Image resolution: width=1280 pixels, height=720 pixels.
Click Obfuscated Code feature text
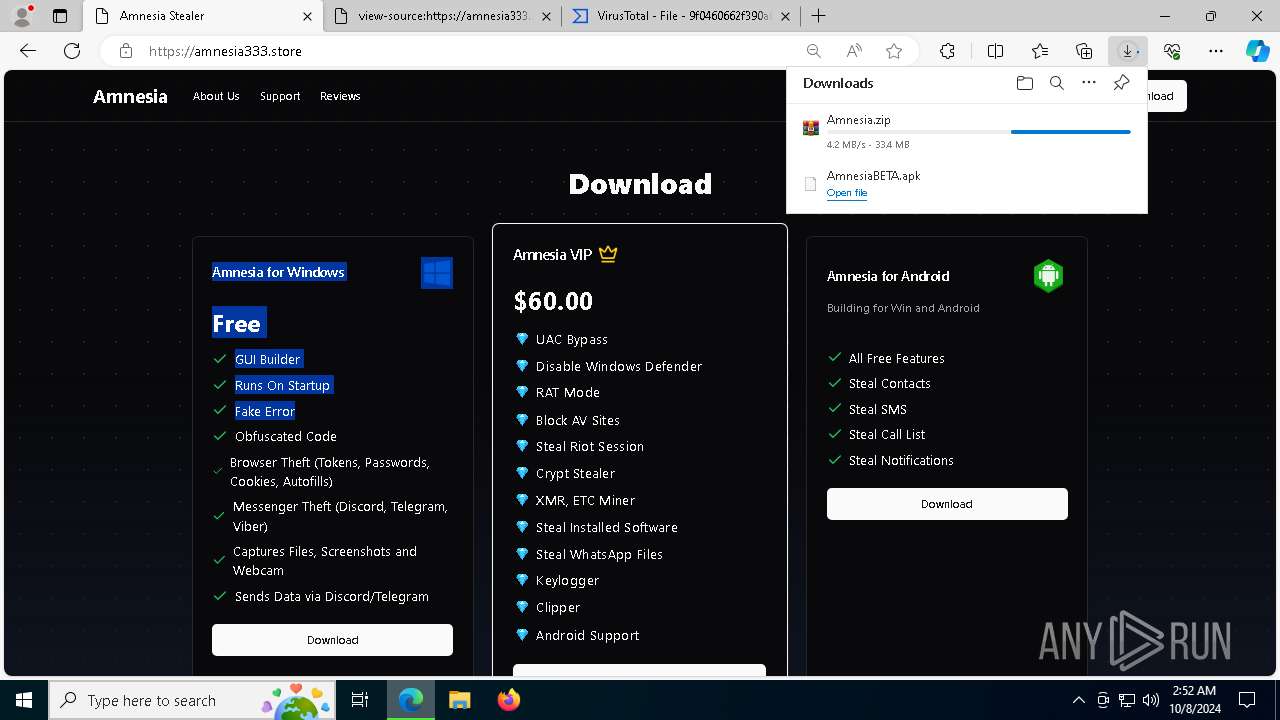click(x=286, y=437)
